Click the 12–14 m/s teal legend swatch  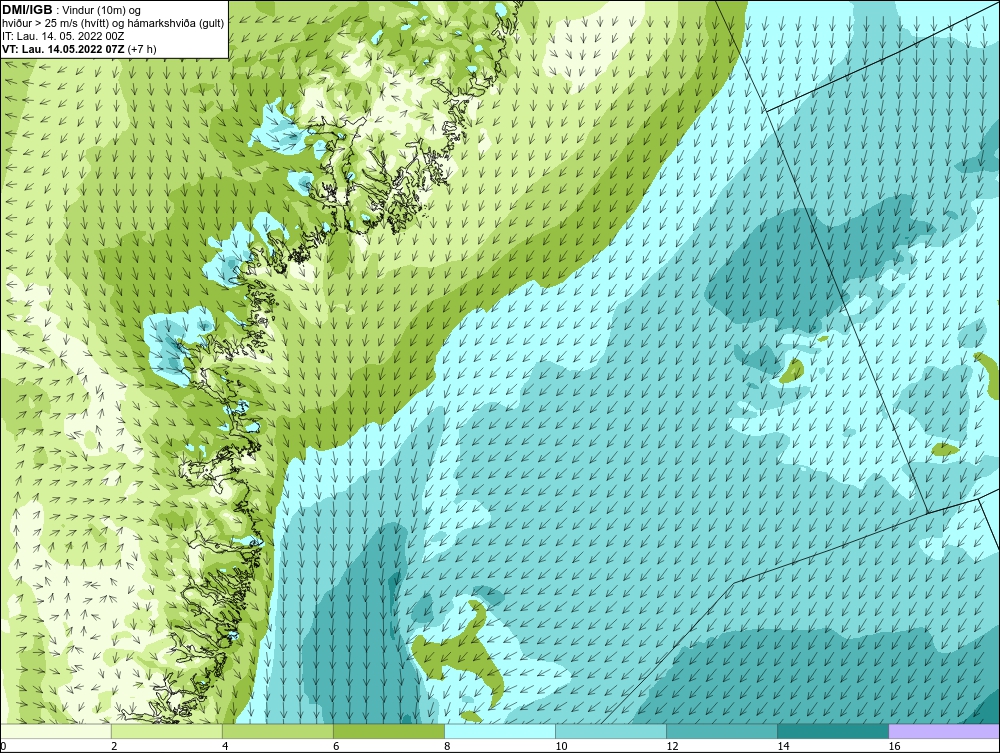721,731
